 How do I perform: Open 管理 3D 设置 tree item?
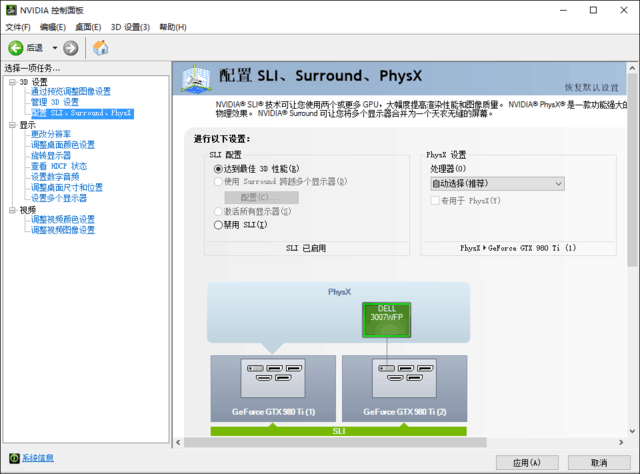click(x=55, y=102)
